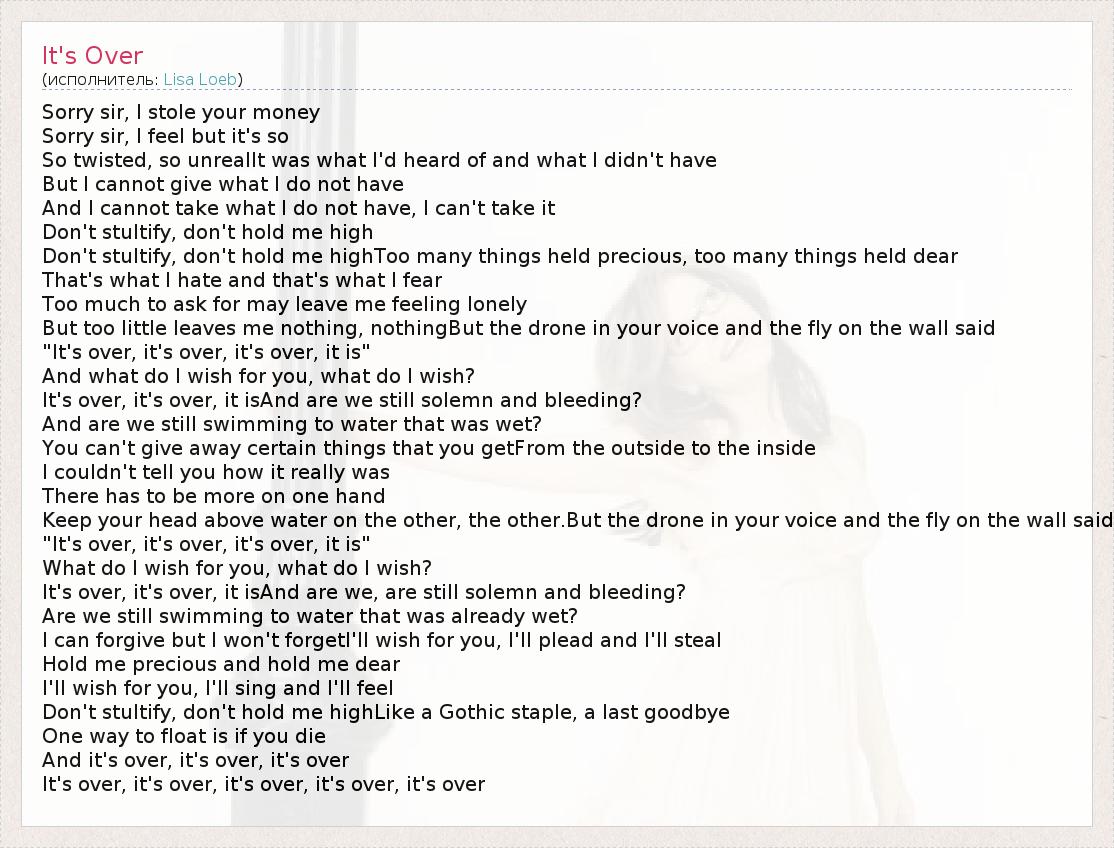Screen dimensions: 1114x848
Task: Select the "So twisted, so unreal" lyric line
Action: pyautogui.click(x=379, y=160)
